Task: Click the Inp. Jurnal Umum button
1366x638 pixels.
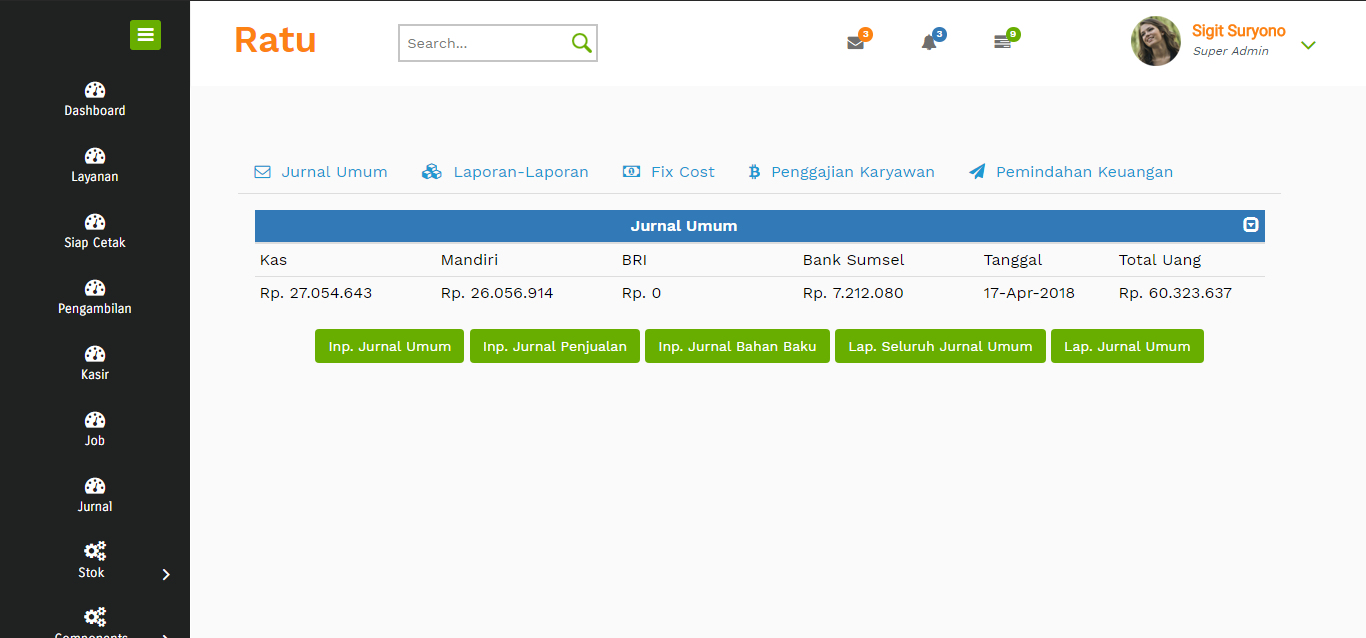Action: tap(389, 346)
